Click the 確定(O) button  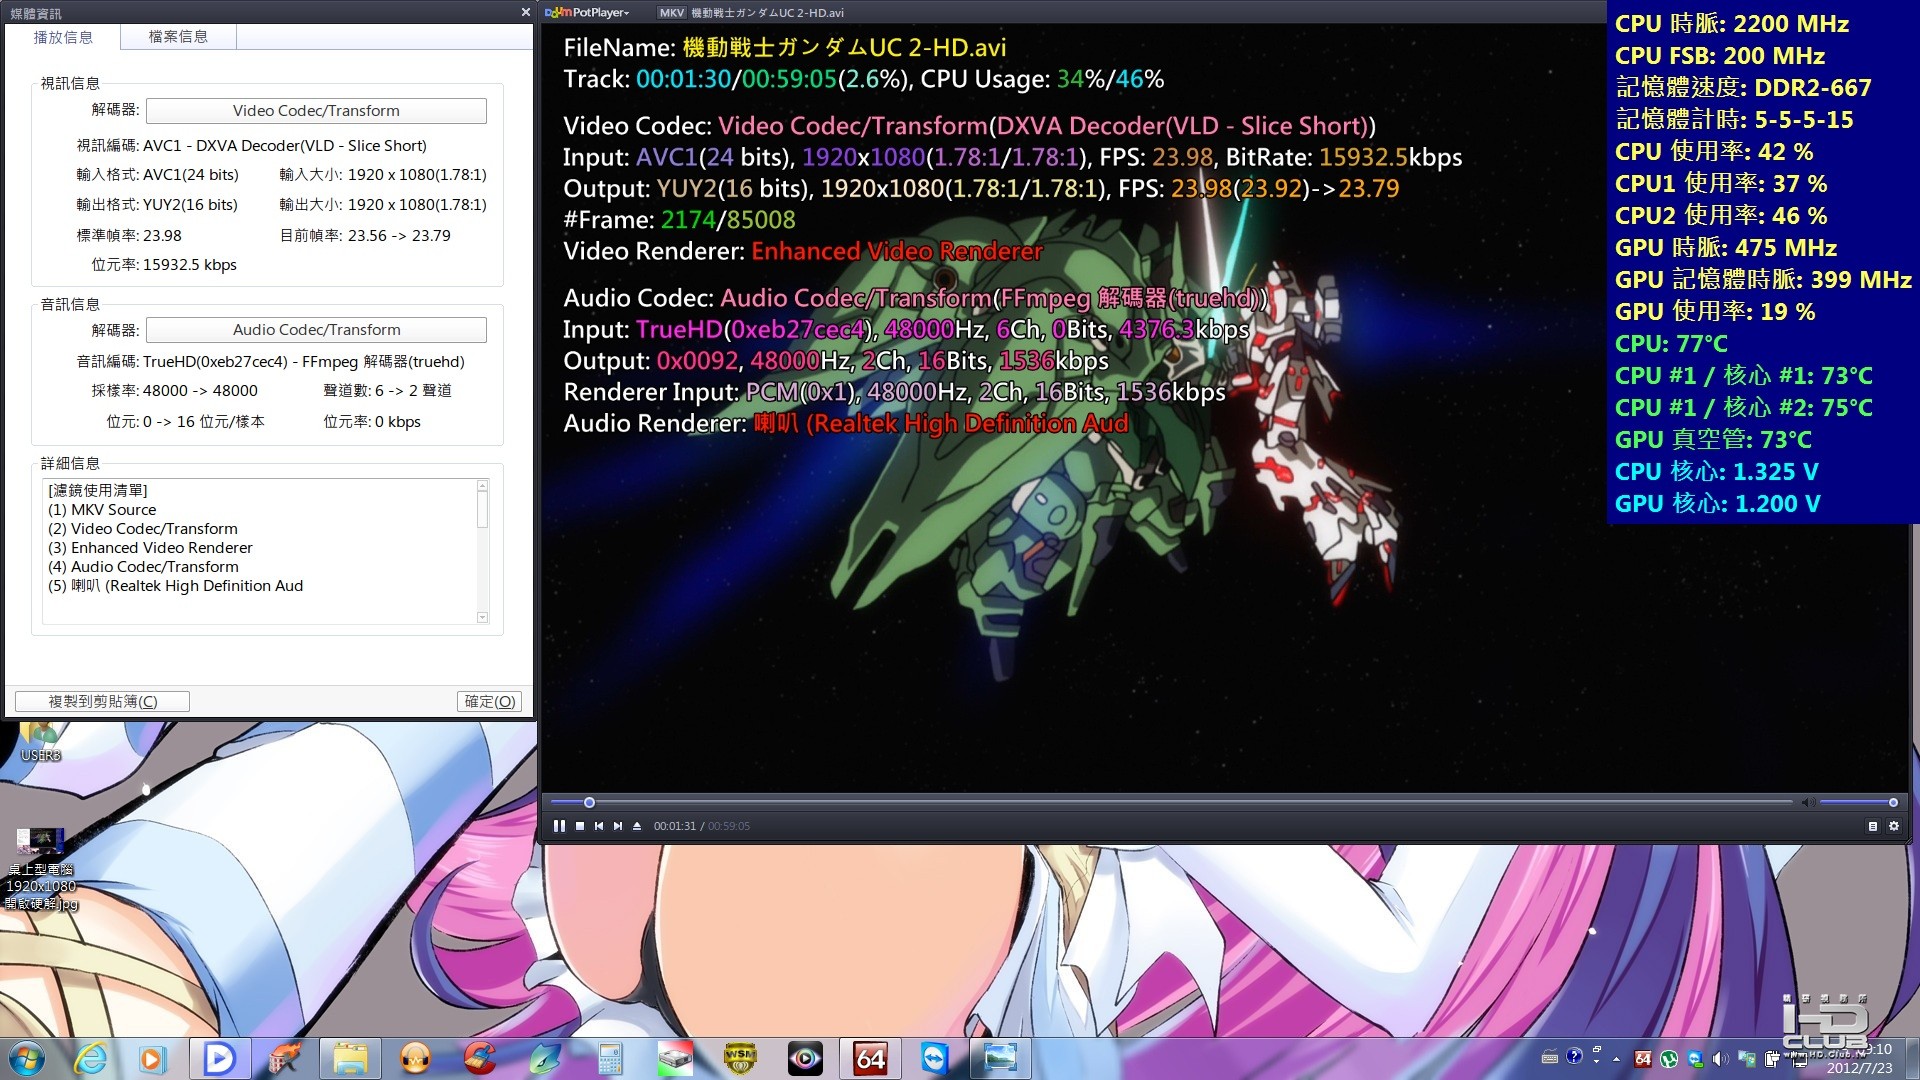click(x=489, y=702)
